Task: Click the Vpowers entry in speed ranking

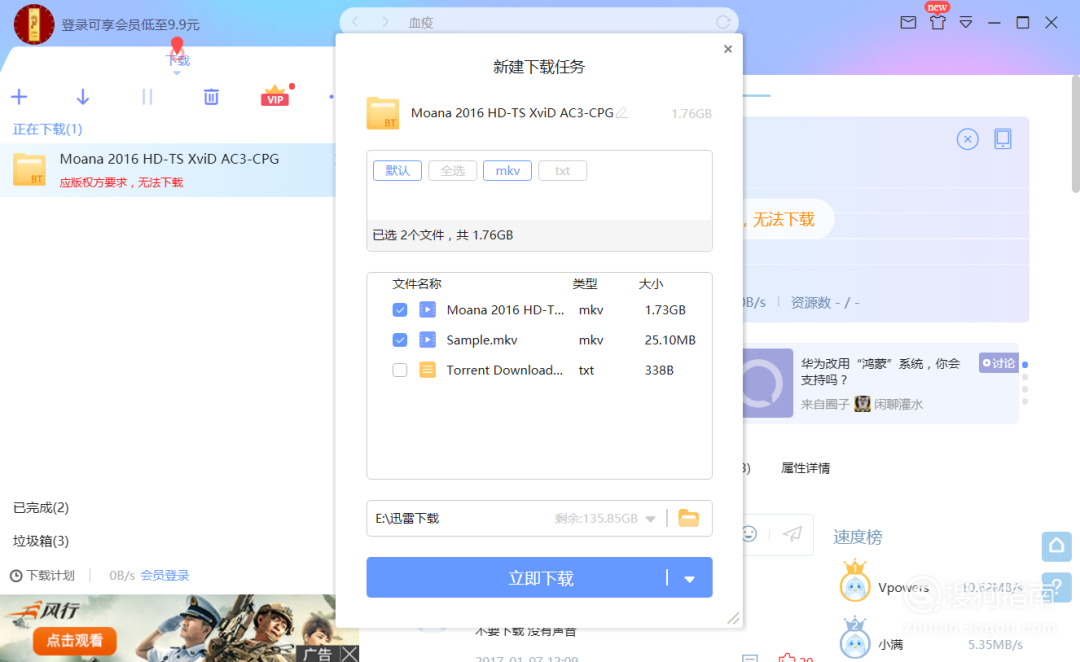Action: 931,588
